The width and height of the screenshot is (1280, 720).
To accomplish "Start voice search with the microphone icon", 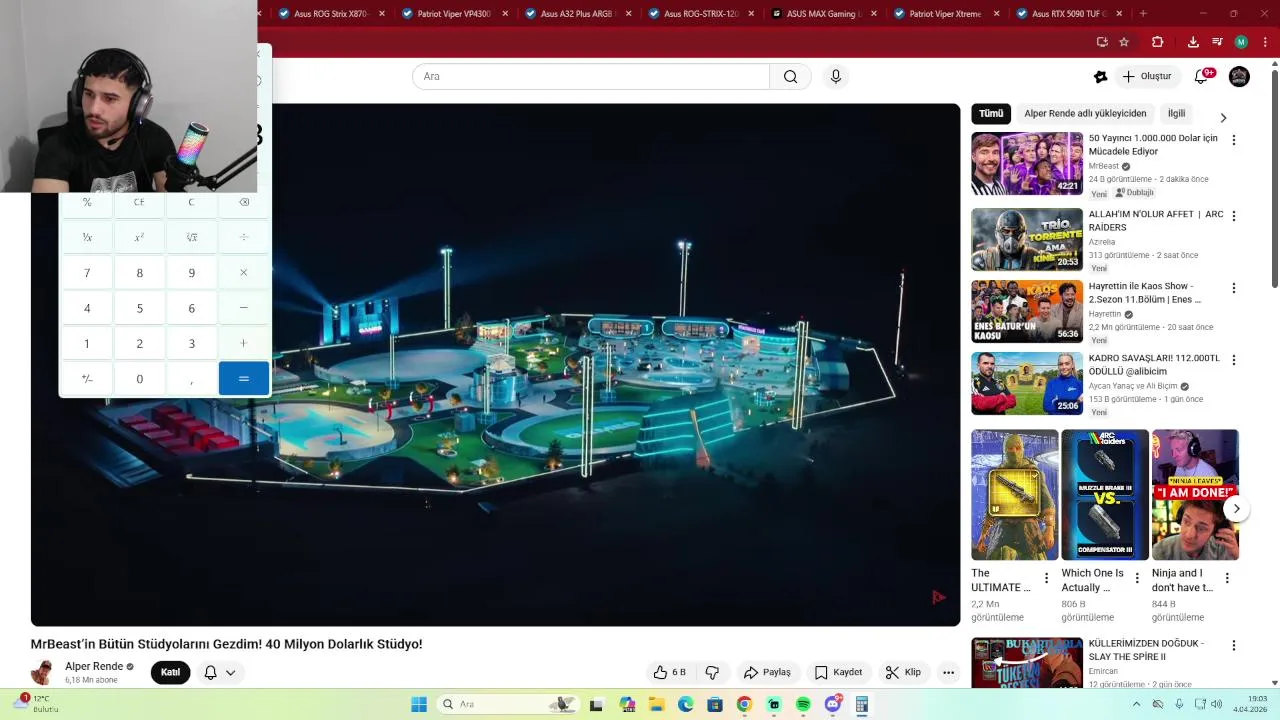I will (836, 76).
